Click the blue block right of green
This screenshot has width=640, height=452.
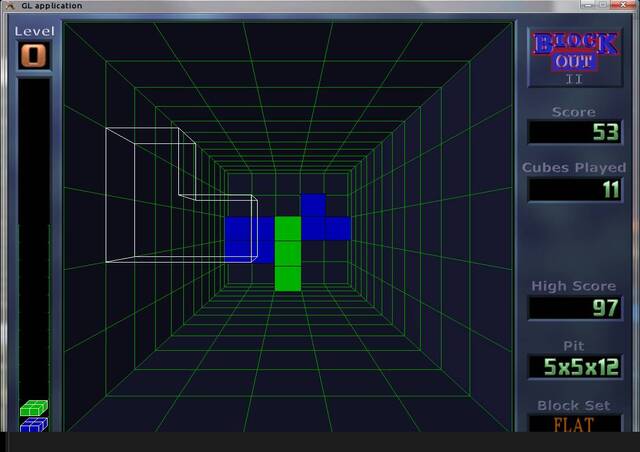pyautogui.click(x=326, y=217)
